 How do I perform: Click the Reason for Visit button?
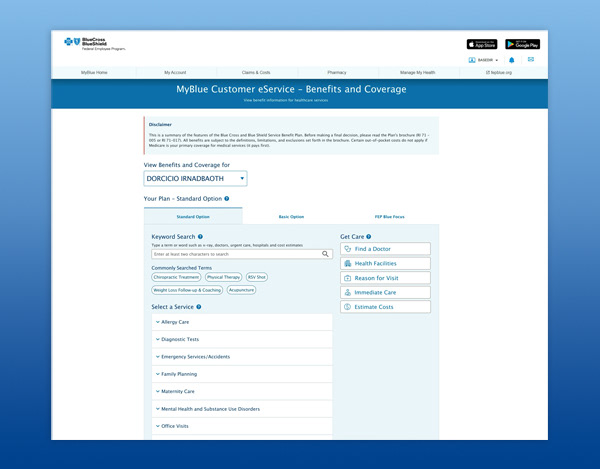385,278
